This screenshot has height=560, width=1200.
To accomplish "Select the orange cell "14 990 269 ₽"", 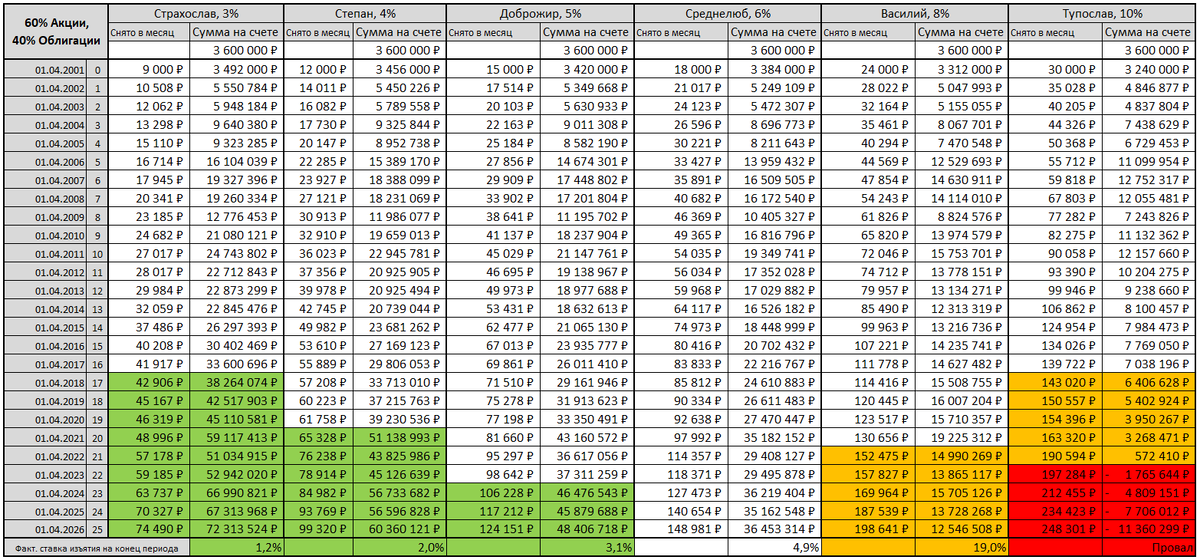I will pos(962,454).
